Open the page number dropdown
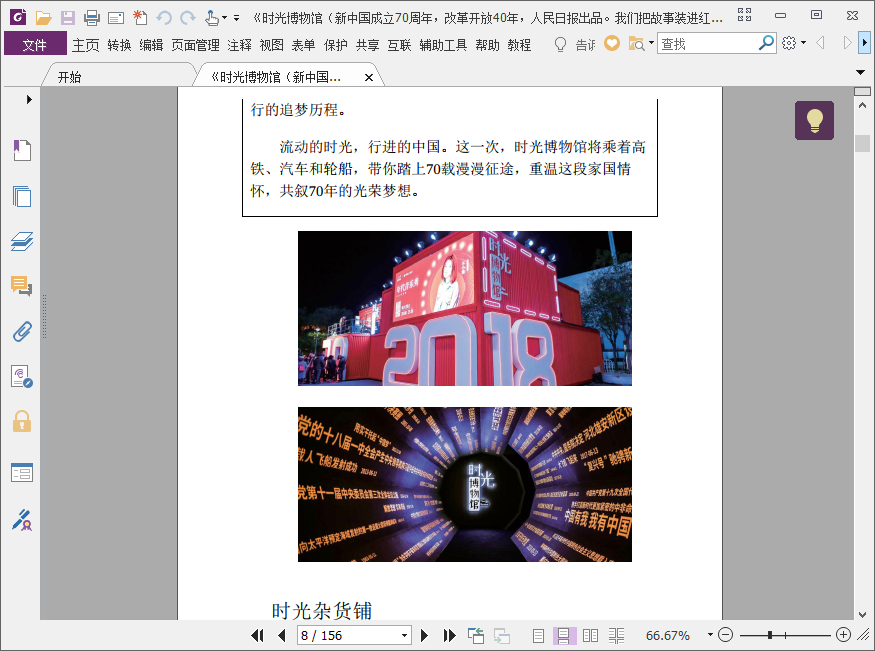The height and width of the screenshot is (651, 875). (405, 635)
